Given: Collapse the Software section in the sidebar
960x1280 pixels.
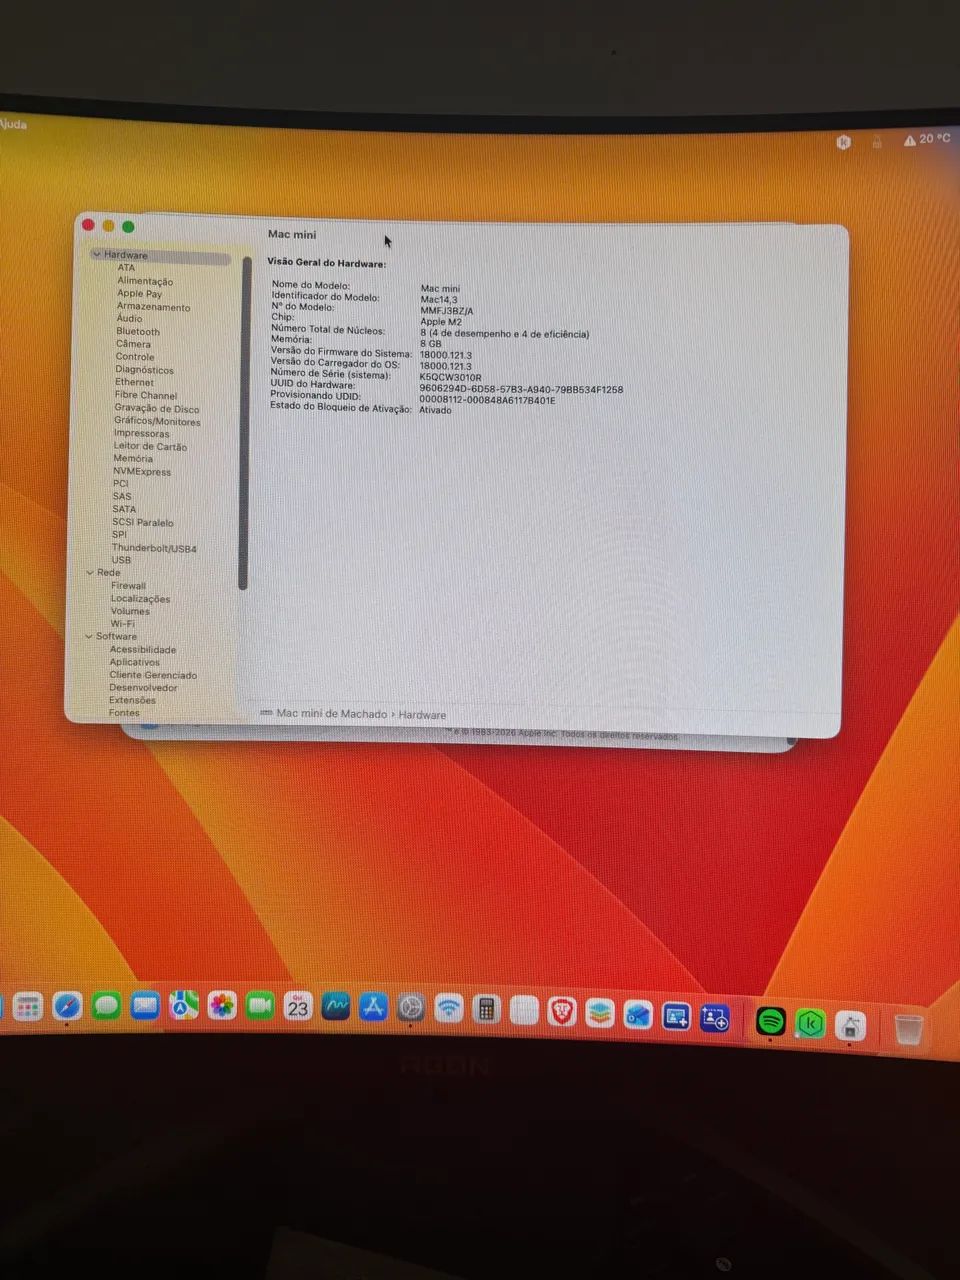Looking at the screenshot, I should pyautogui.click(x=89, y=636).
